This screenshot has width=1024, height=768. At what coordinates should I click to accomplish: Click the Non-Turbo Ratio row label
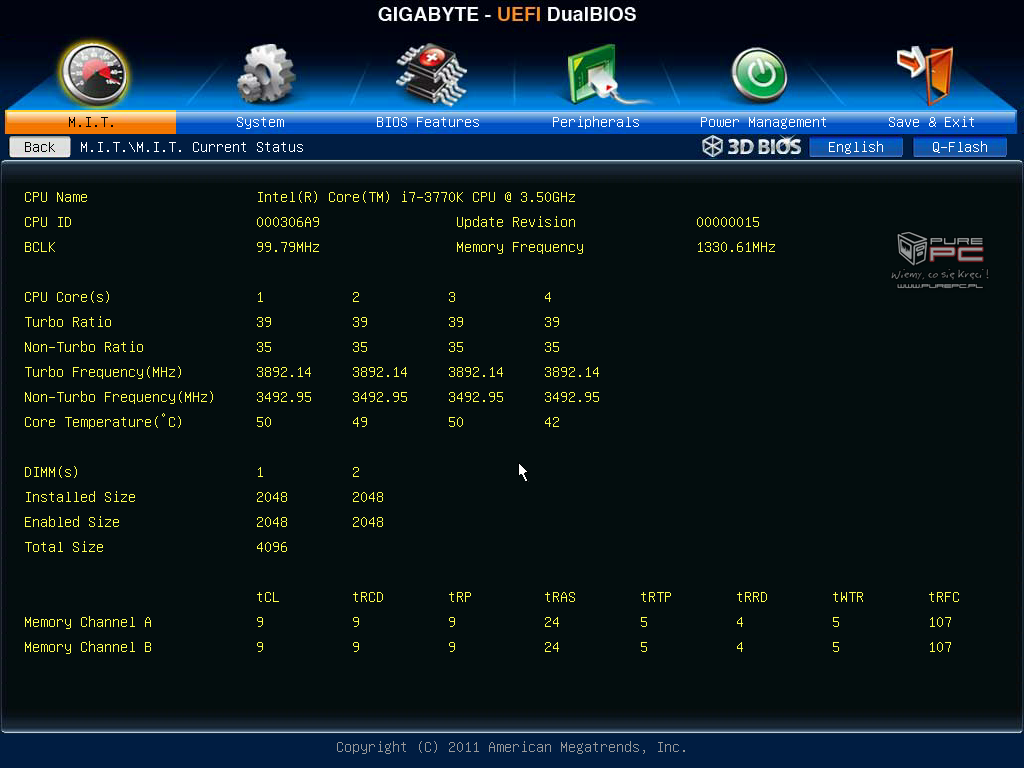(84, 347)
